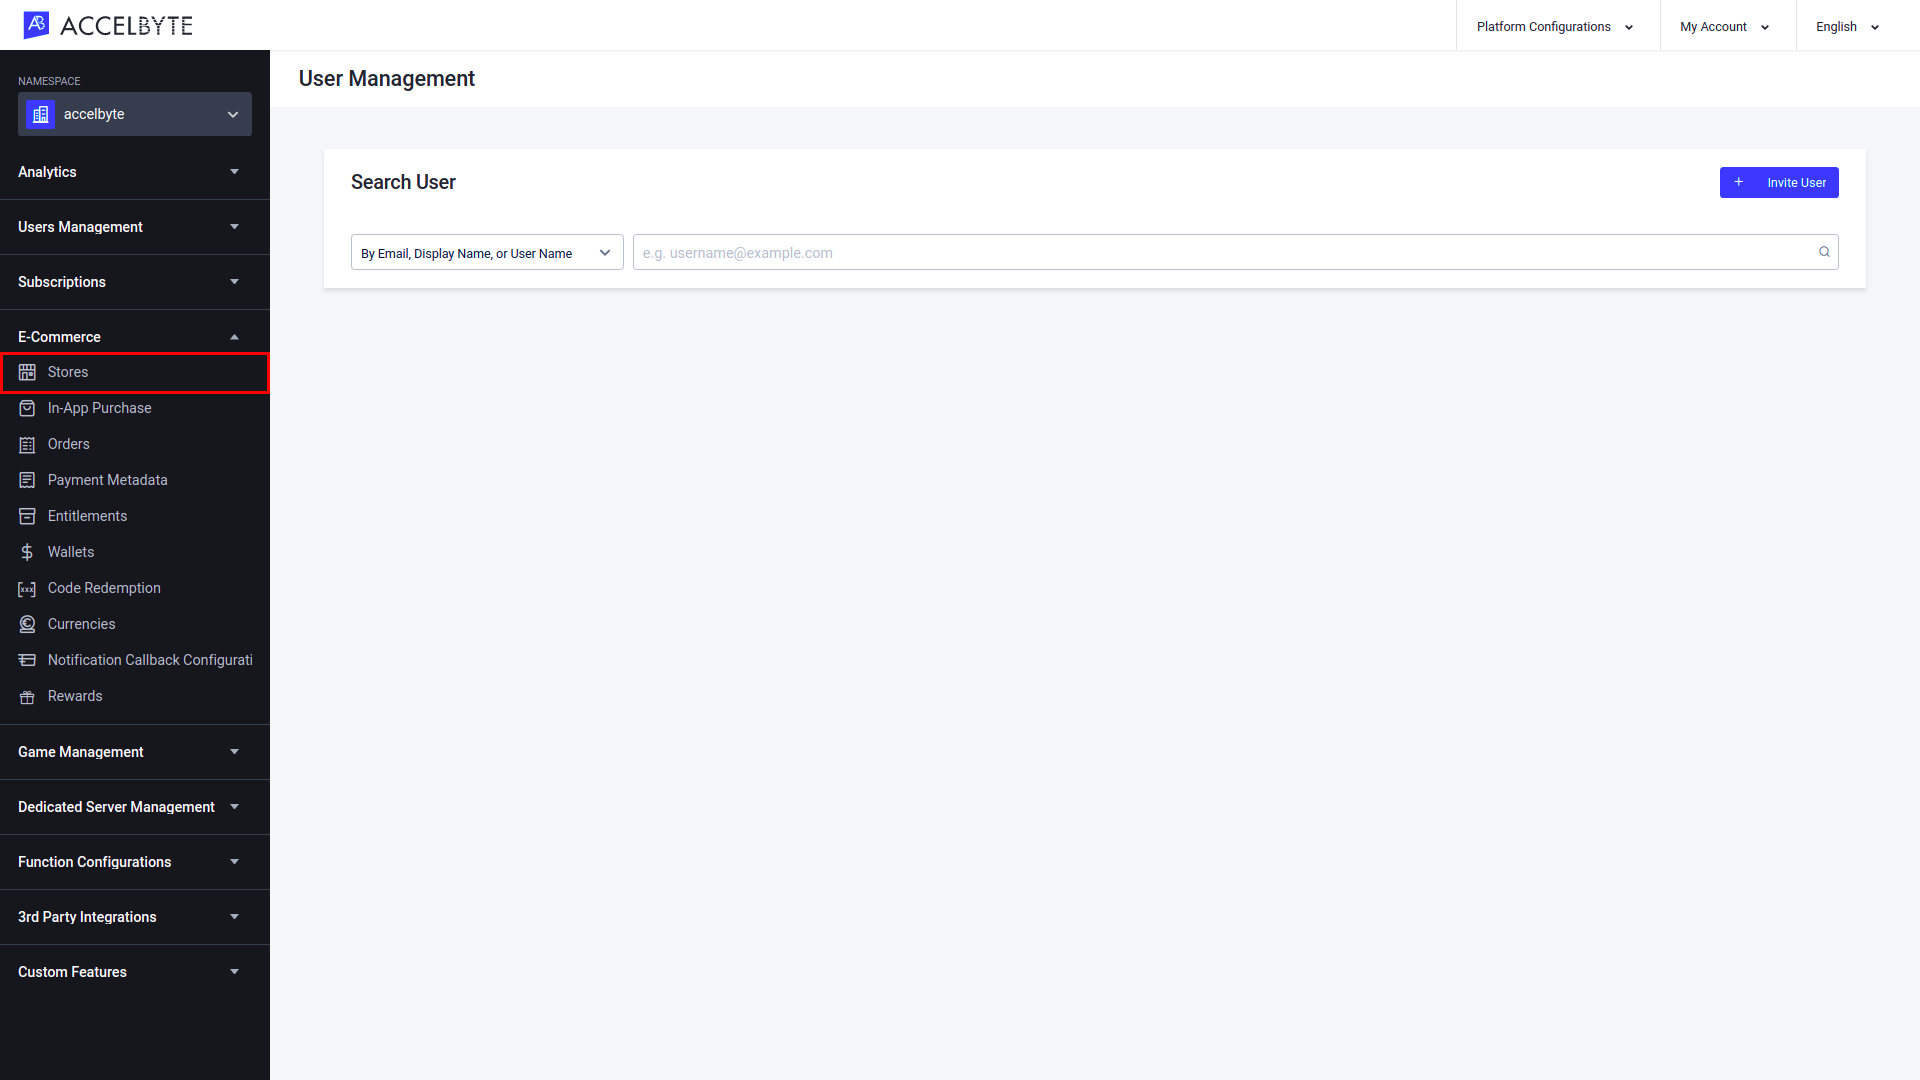Viewport: 1920px width, 1080px height.
Task: Select the English language toggle
Action: click(x=1847, y=26)
